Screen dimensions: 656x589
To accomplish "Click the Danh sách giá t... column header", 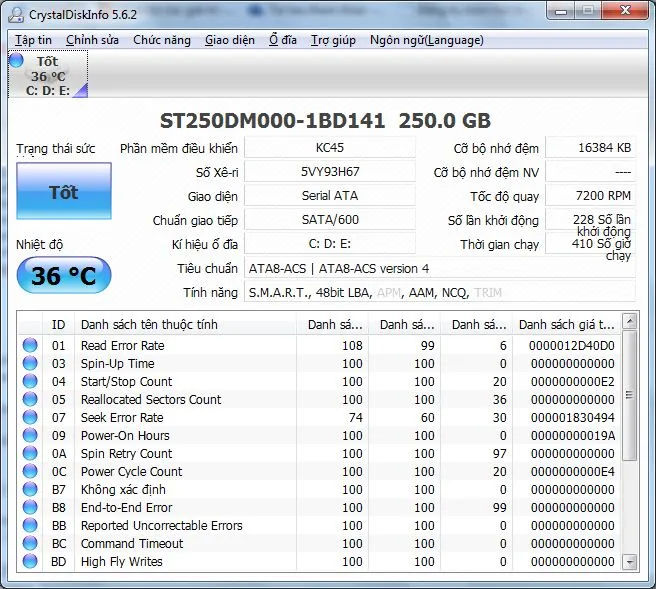I will point(566,325).
